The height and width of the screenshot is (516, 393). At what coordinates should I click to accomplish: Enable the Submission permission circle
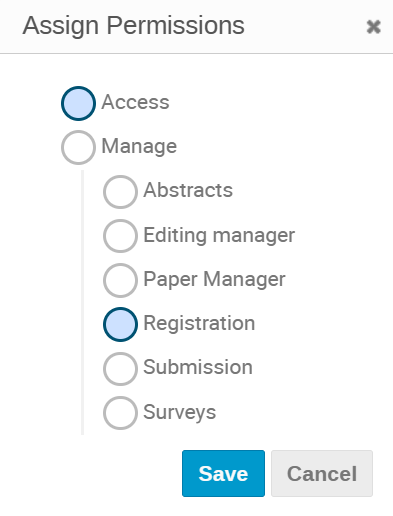(x=120, y=369)
